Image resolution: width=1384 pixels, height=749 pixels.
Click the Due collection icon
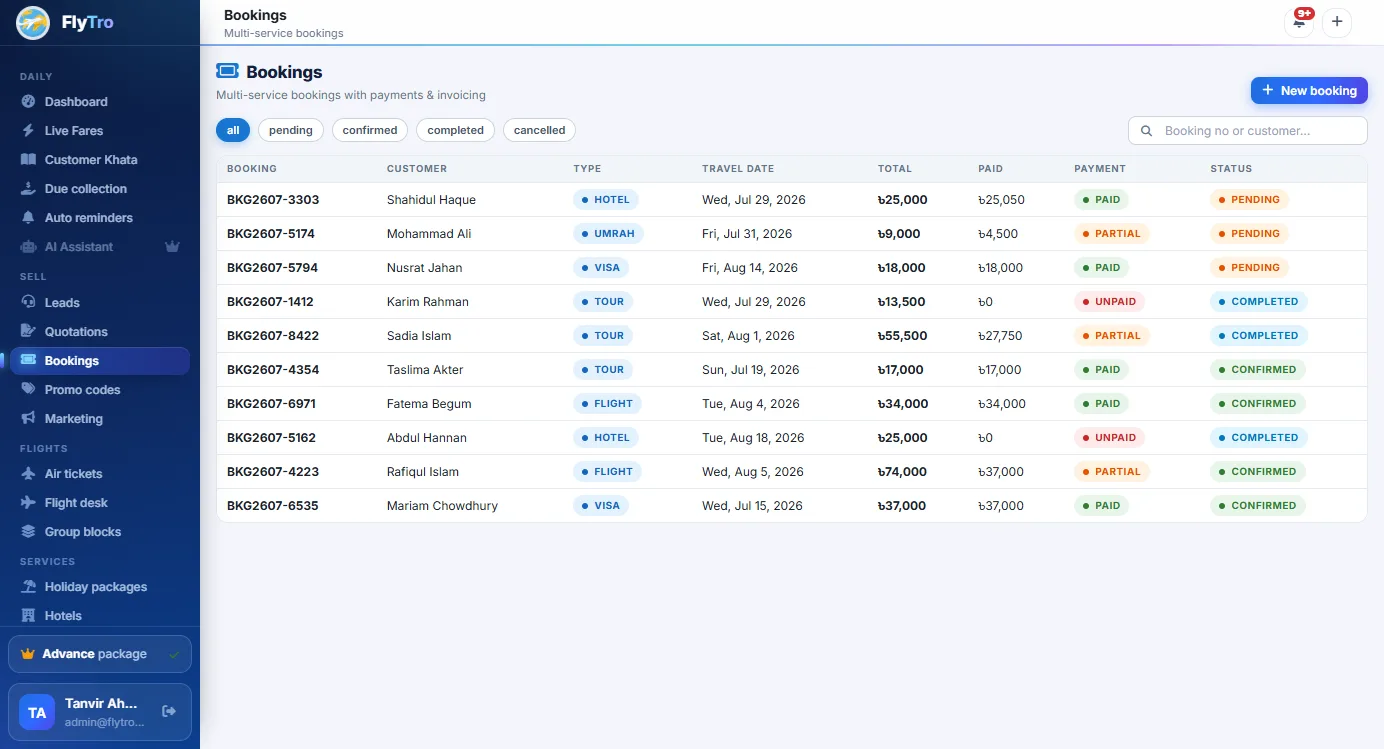[28, 189]
